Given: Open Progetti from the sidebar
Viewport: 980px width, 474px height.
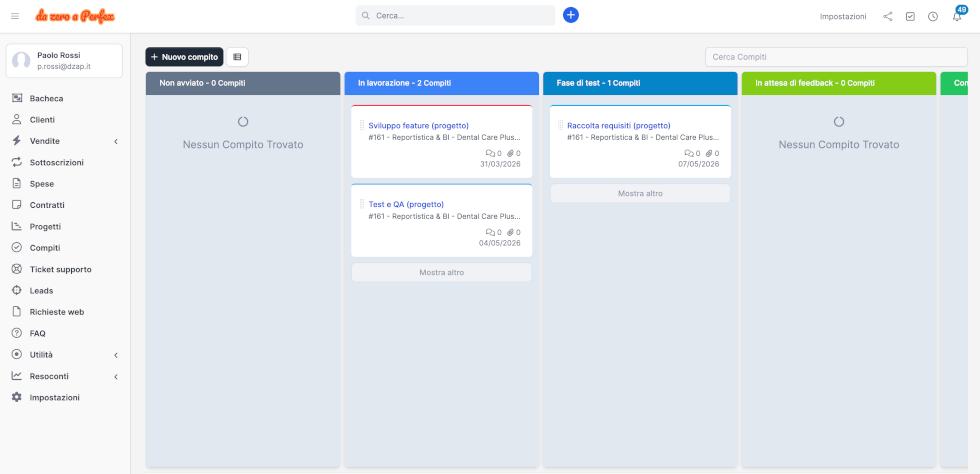Looking at the screenshot, I should (45, 227).
